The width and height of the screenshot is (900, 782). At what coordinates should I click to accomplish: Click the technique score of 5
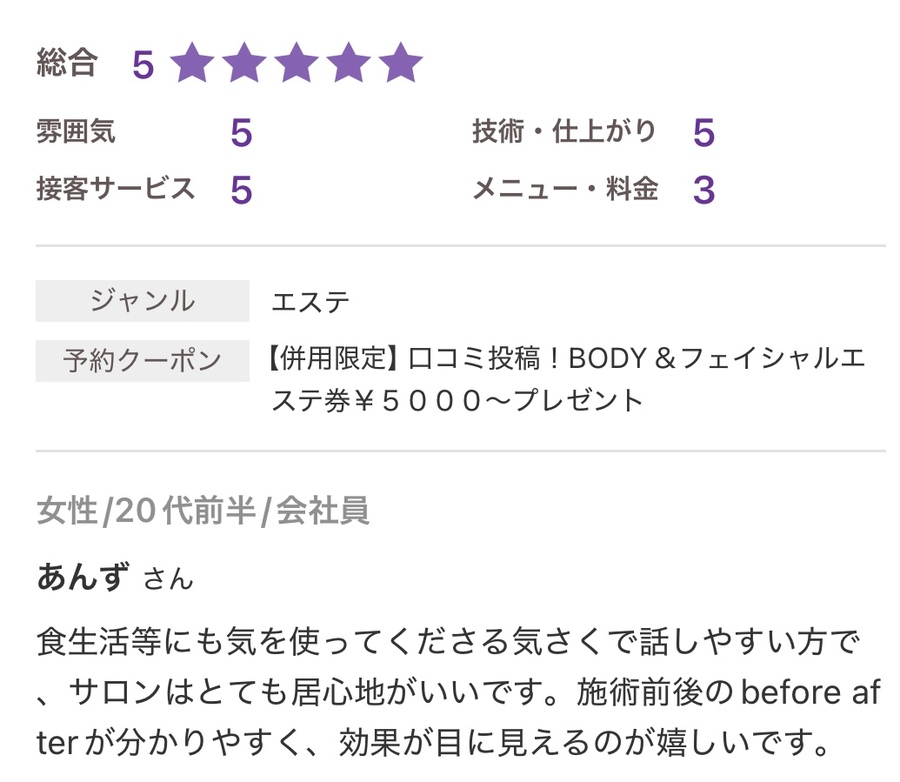coord(704,133)
